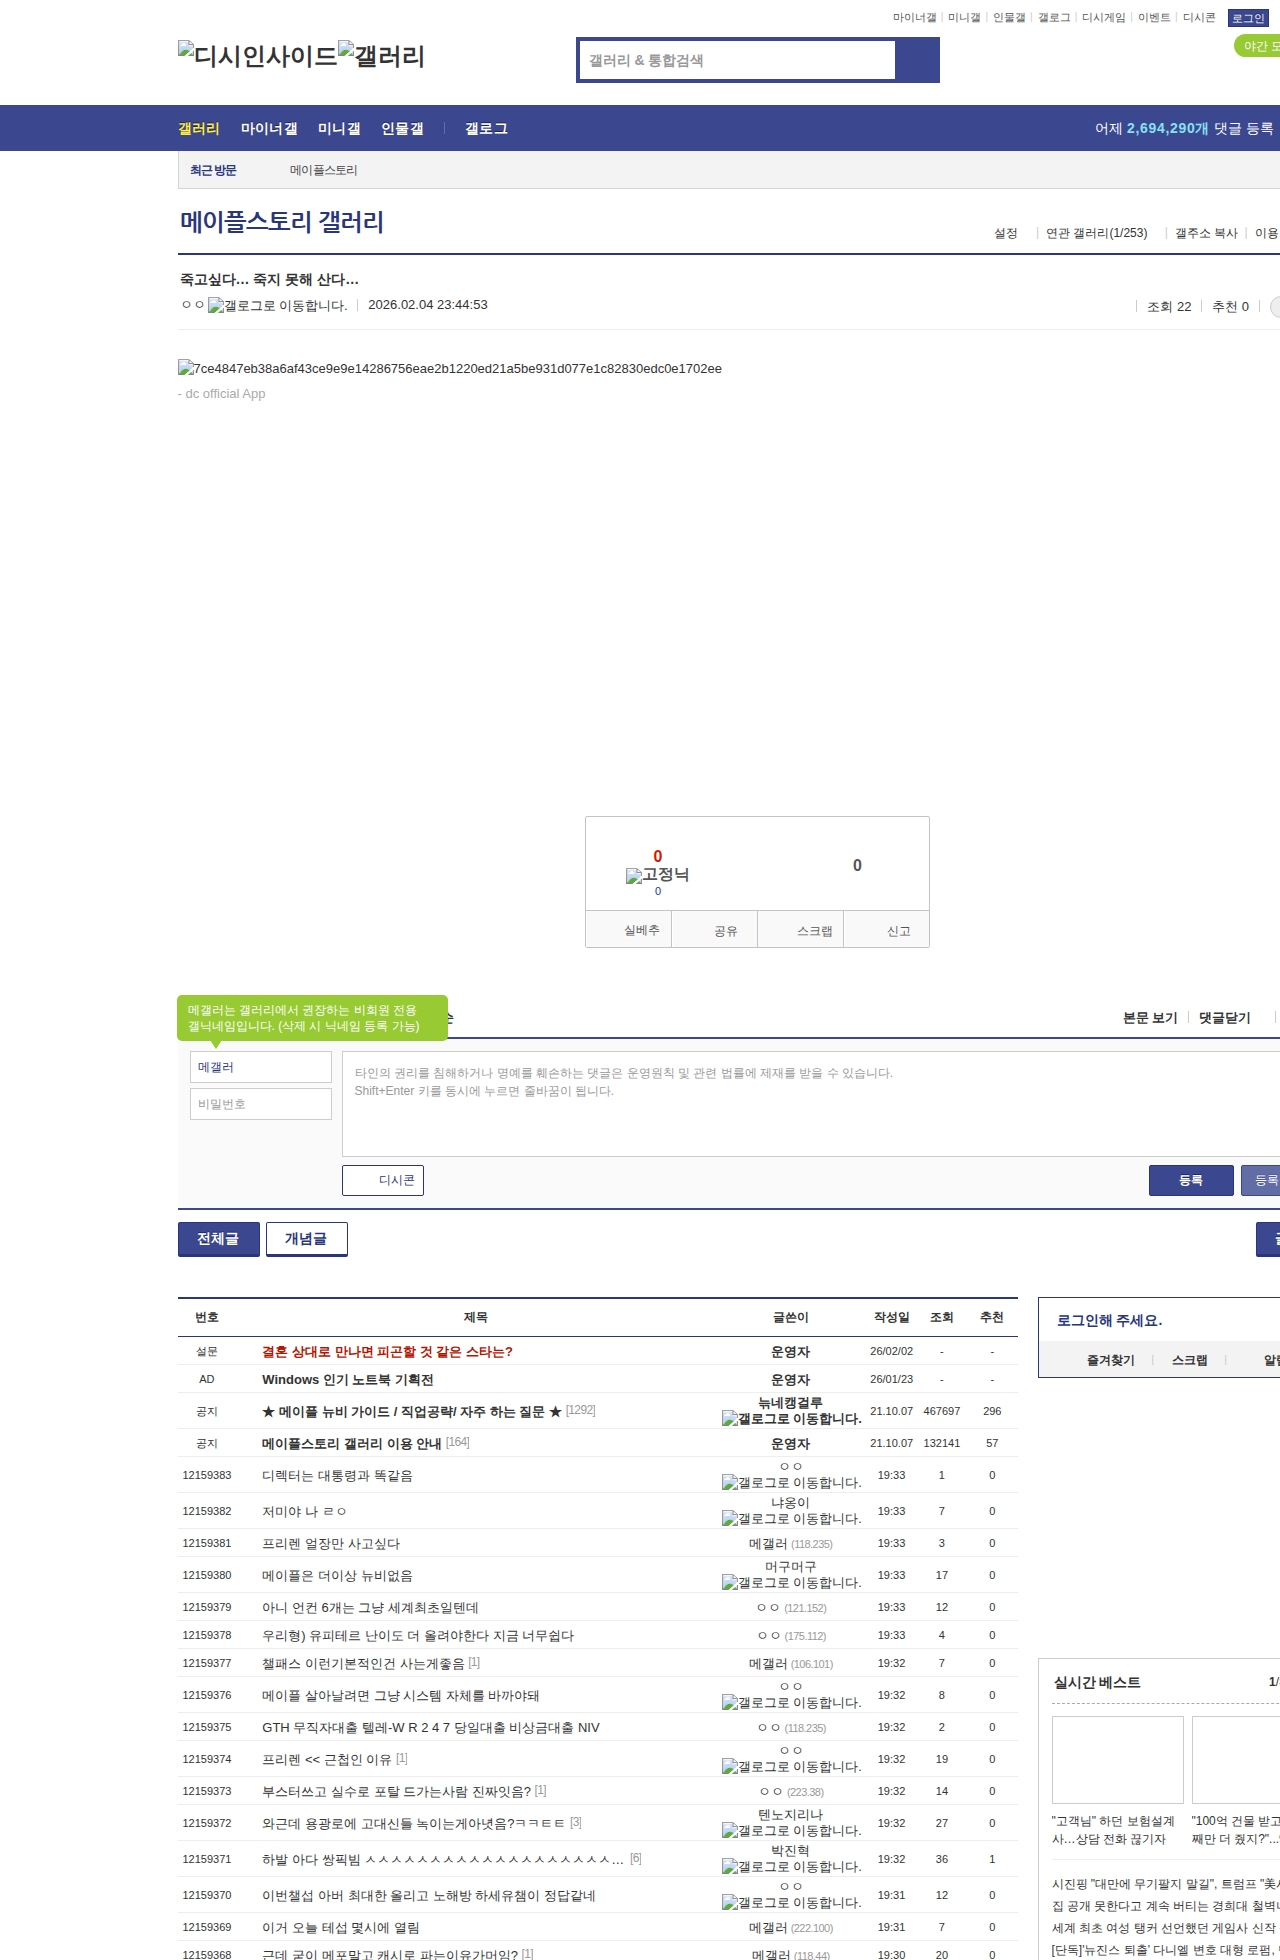Copy gallery address with 갤주소 복사

pos(1206,233)
